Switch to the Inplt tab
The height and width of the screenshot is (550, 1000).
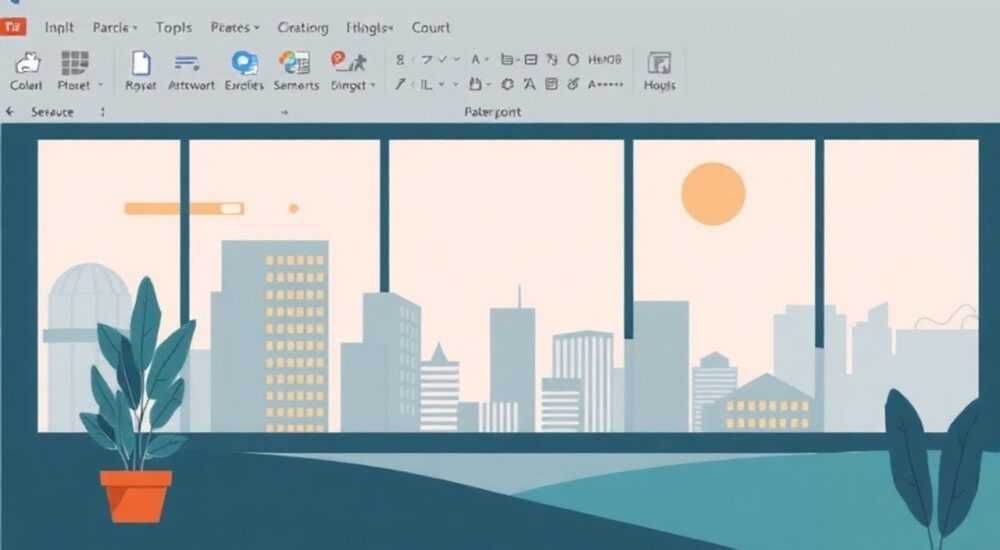tap(59, 27)
